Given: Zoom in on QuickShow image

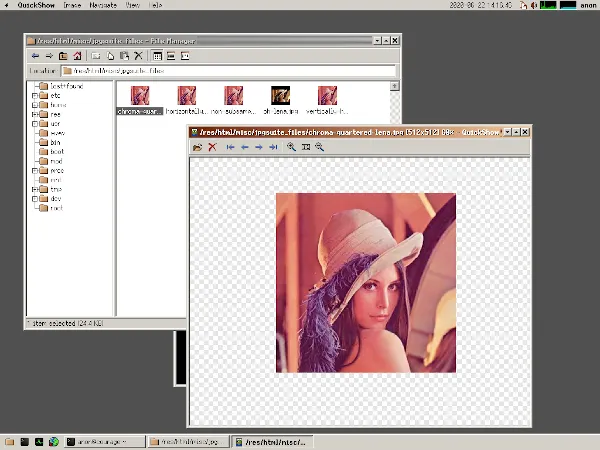Looking at the screenshot, I should 292,147.
